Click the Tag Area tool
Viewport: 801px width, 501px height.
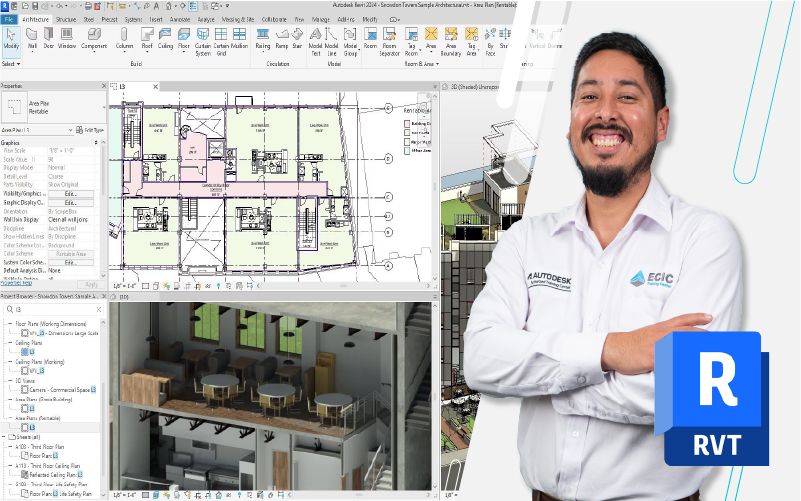pyautogui.click(x=471, y=42)
